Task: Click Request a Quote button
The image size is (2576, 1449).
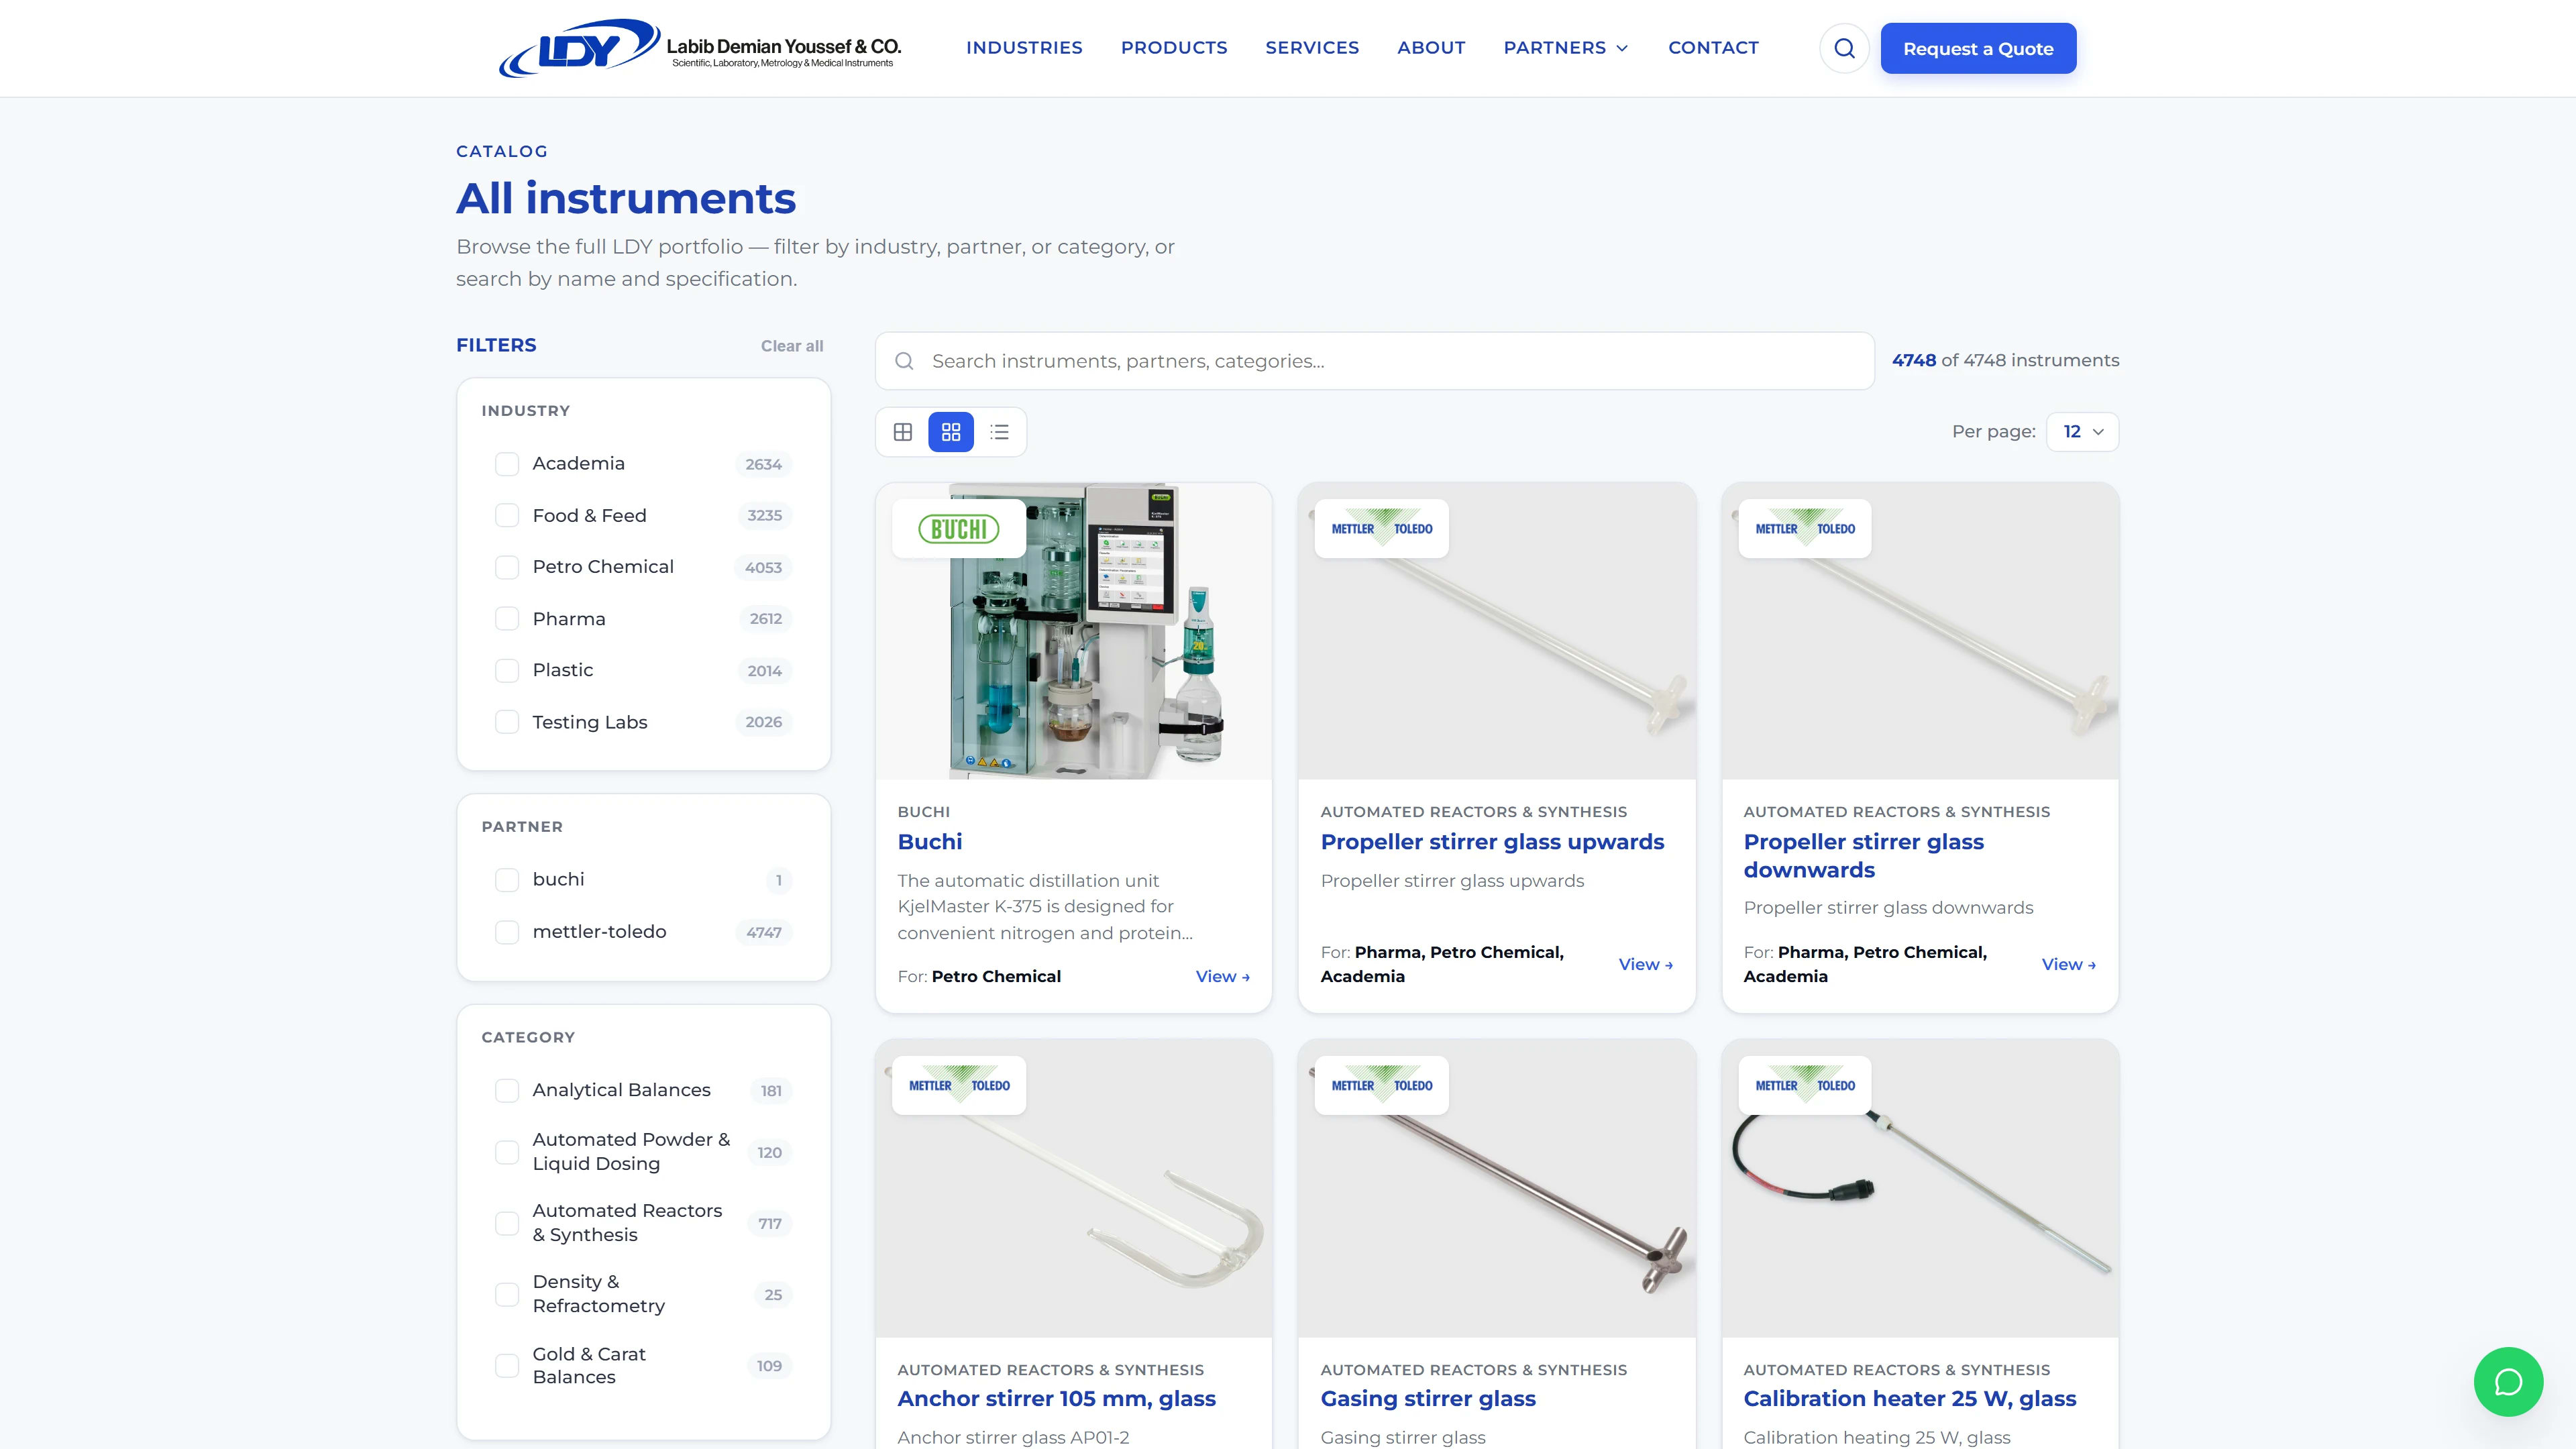Action: (x=1978, y=48)
